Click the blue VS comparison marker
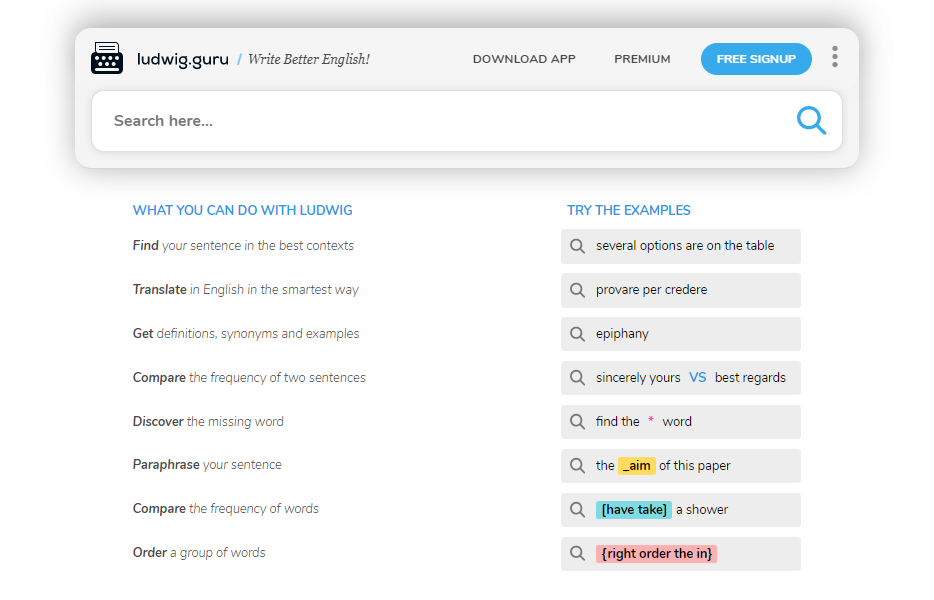 click(698, 377)
